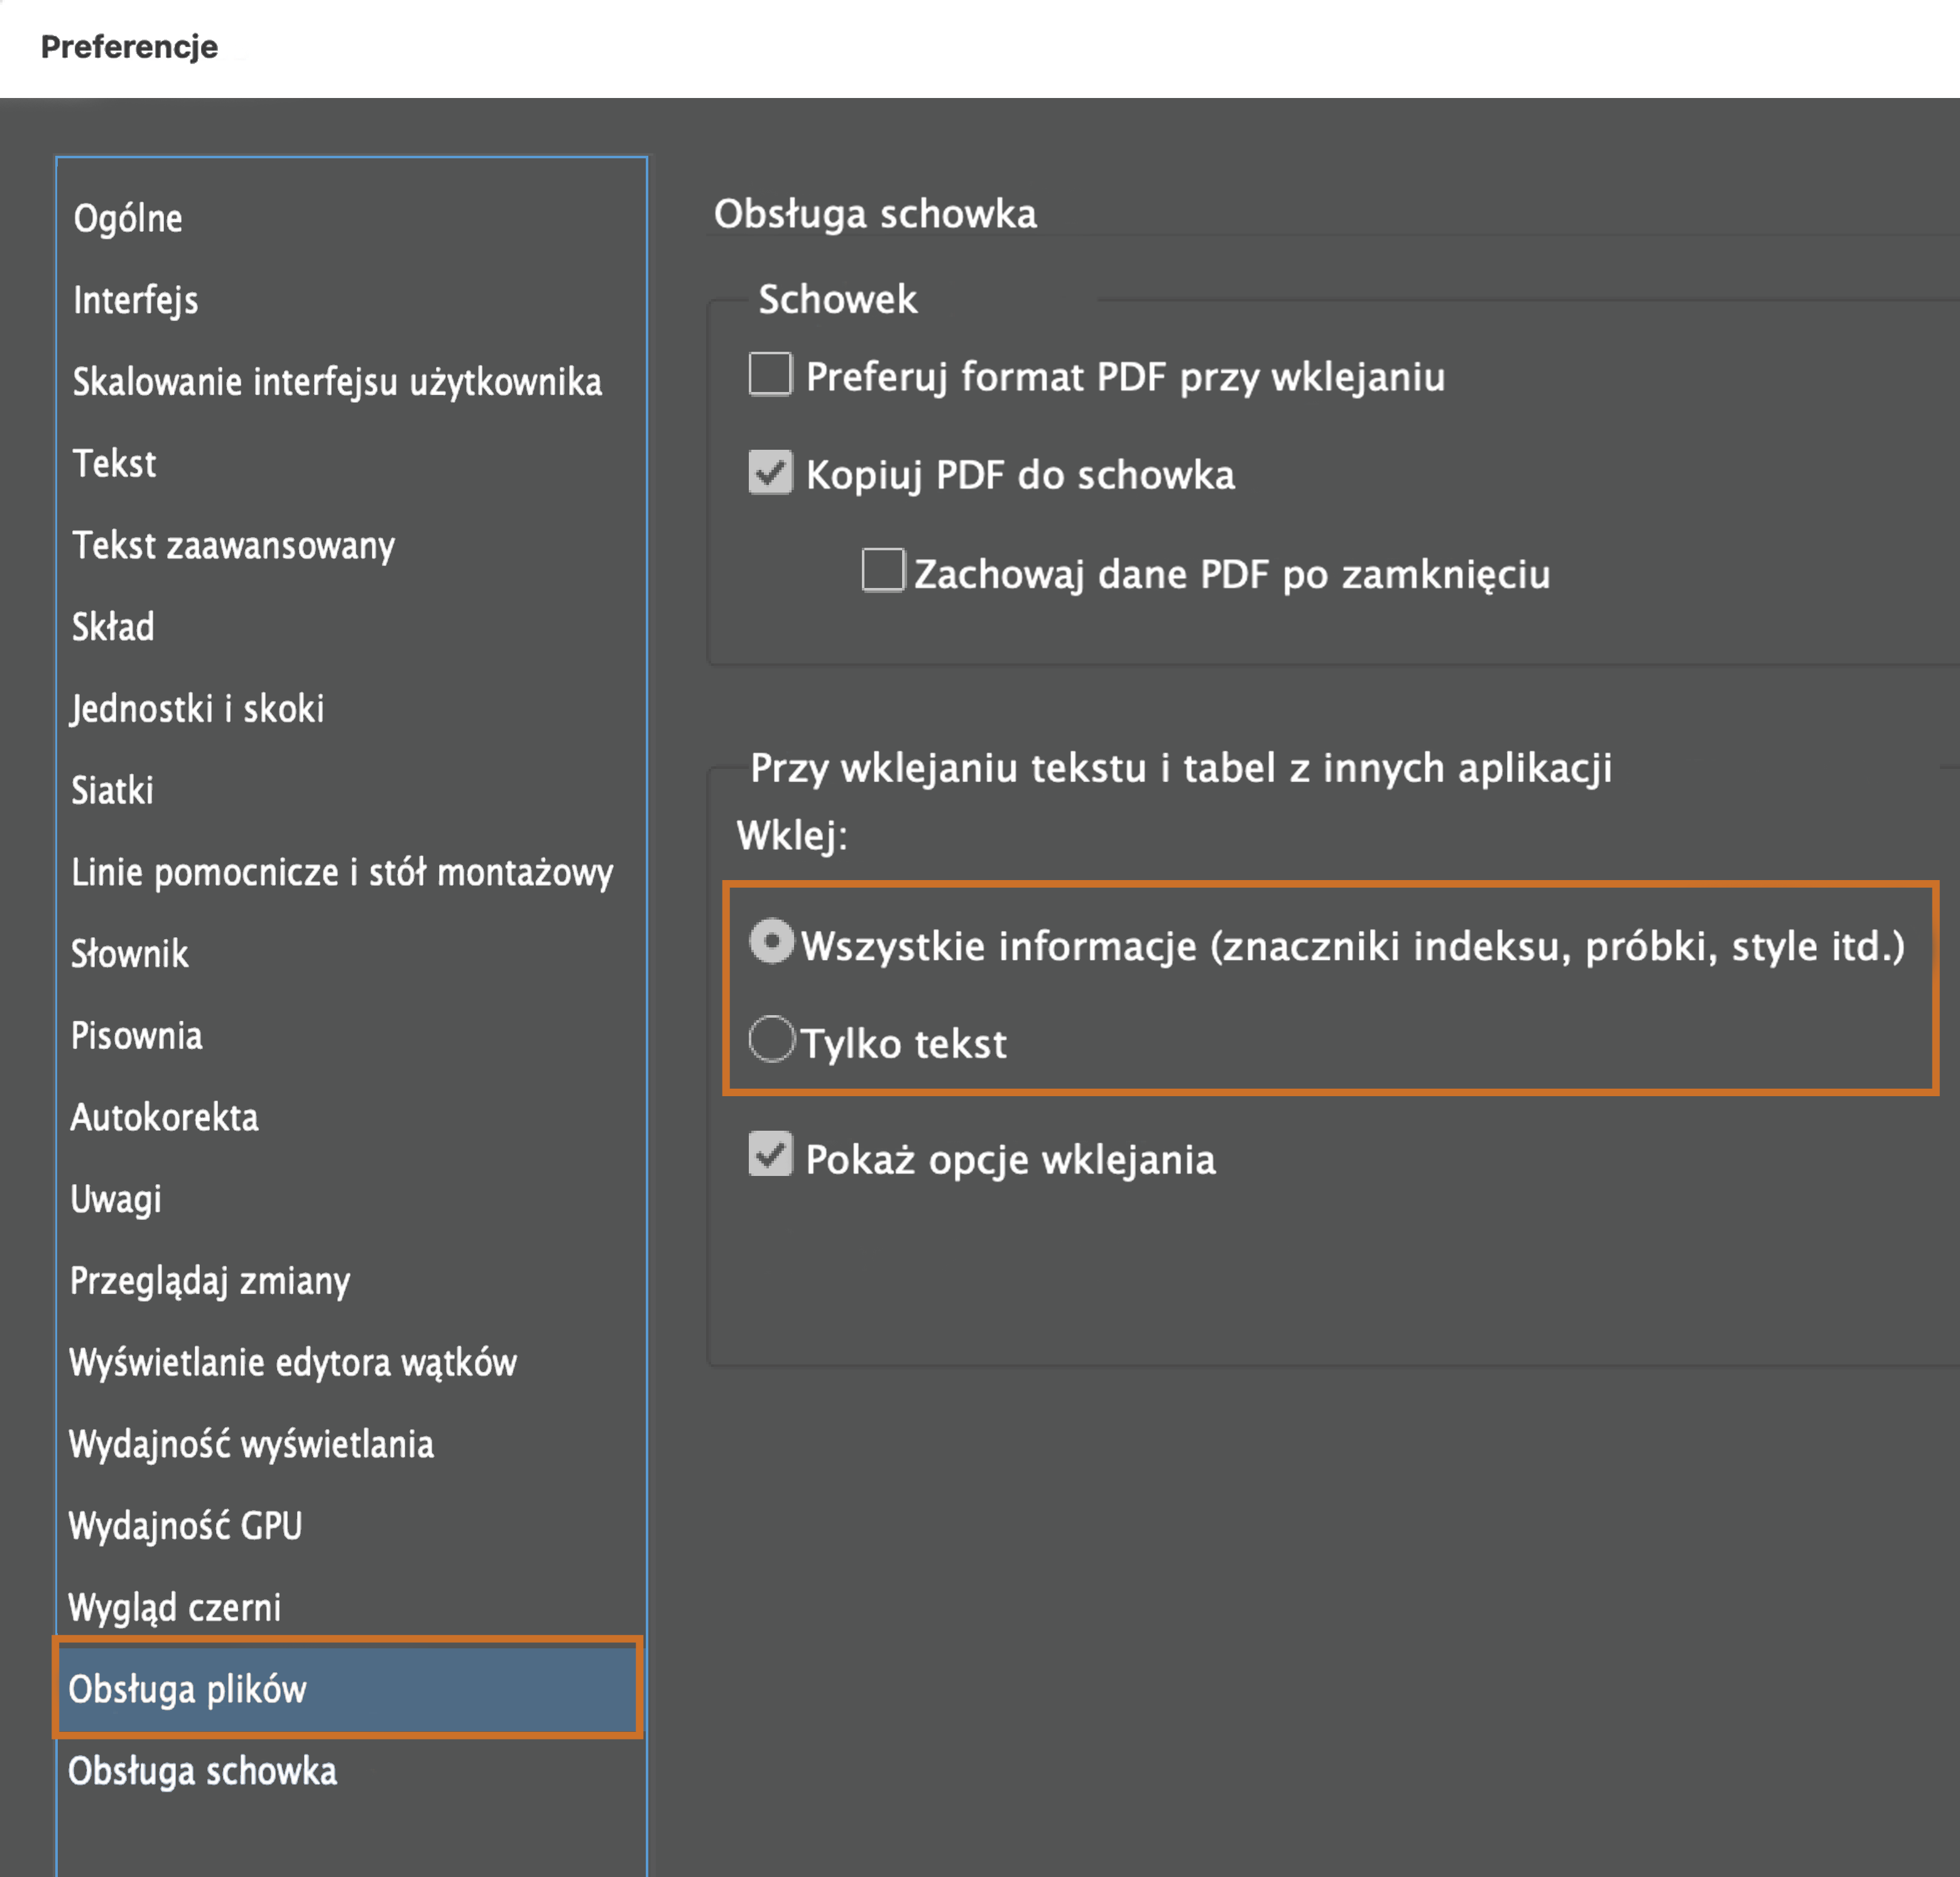
Task: Open the Ogólne preferences category
Action: [128, 218]
